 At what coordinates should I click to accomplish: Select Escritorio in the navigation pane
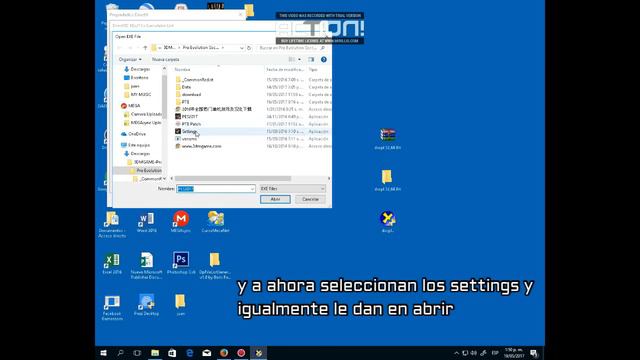(137, 78)
